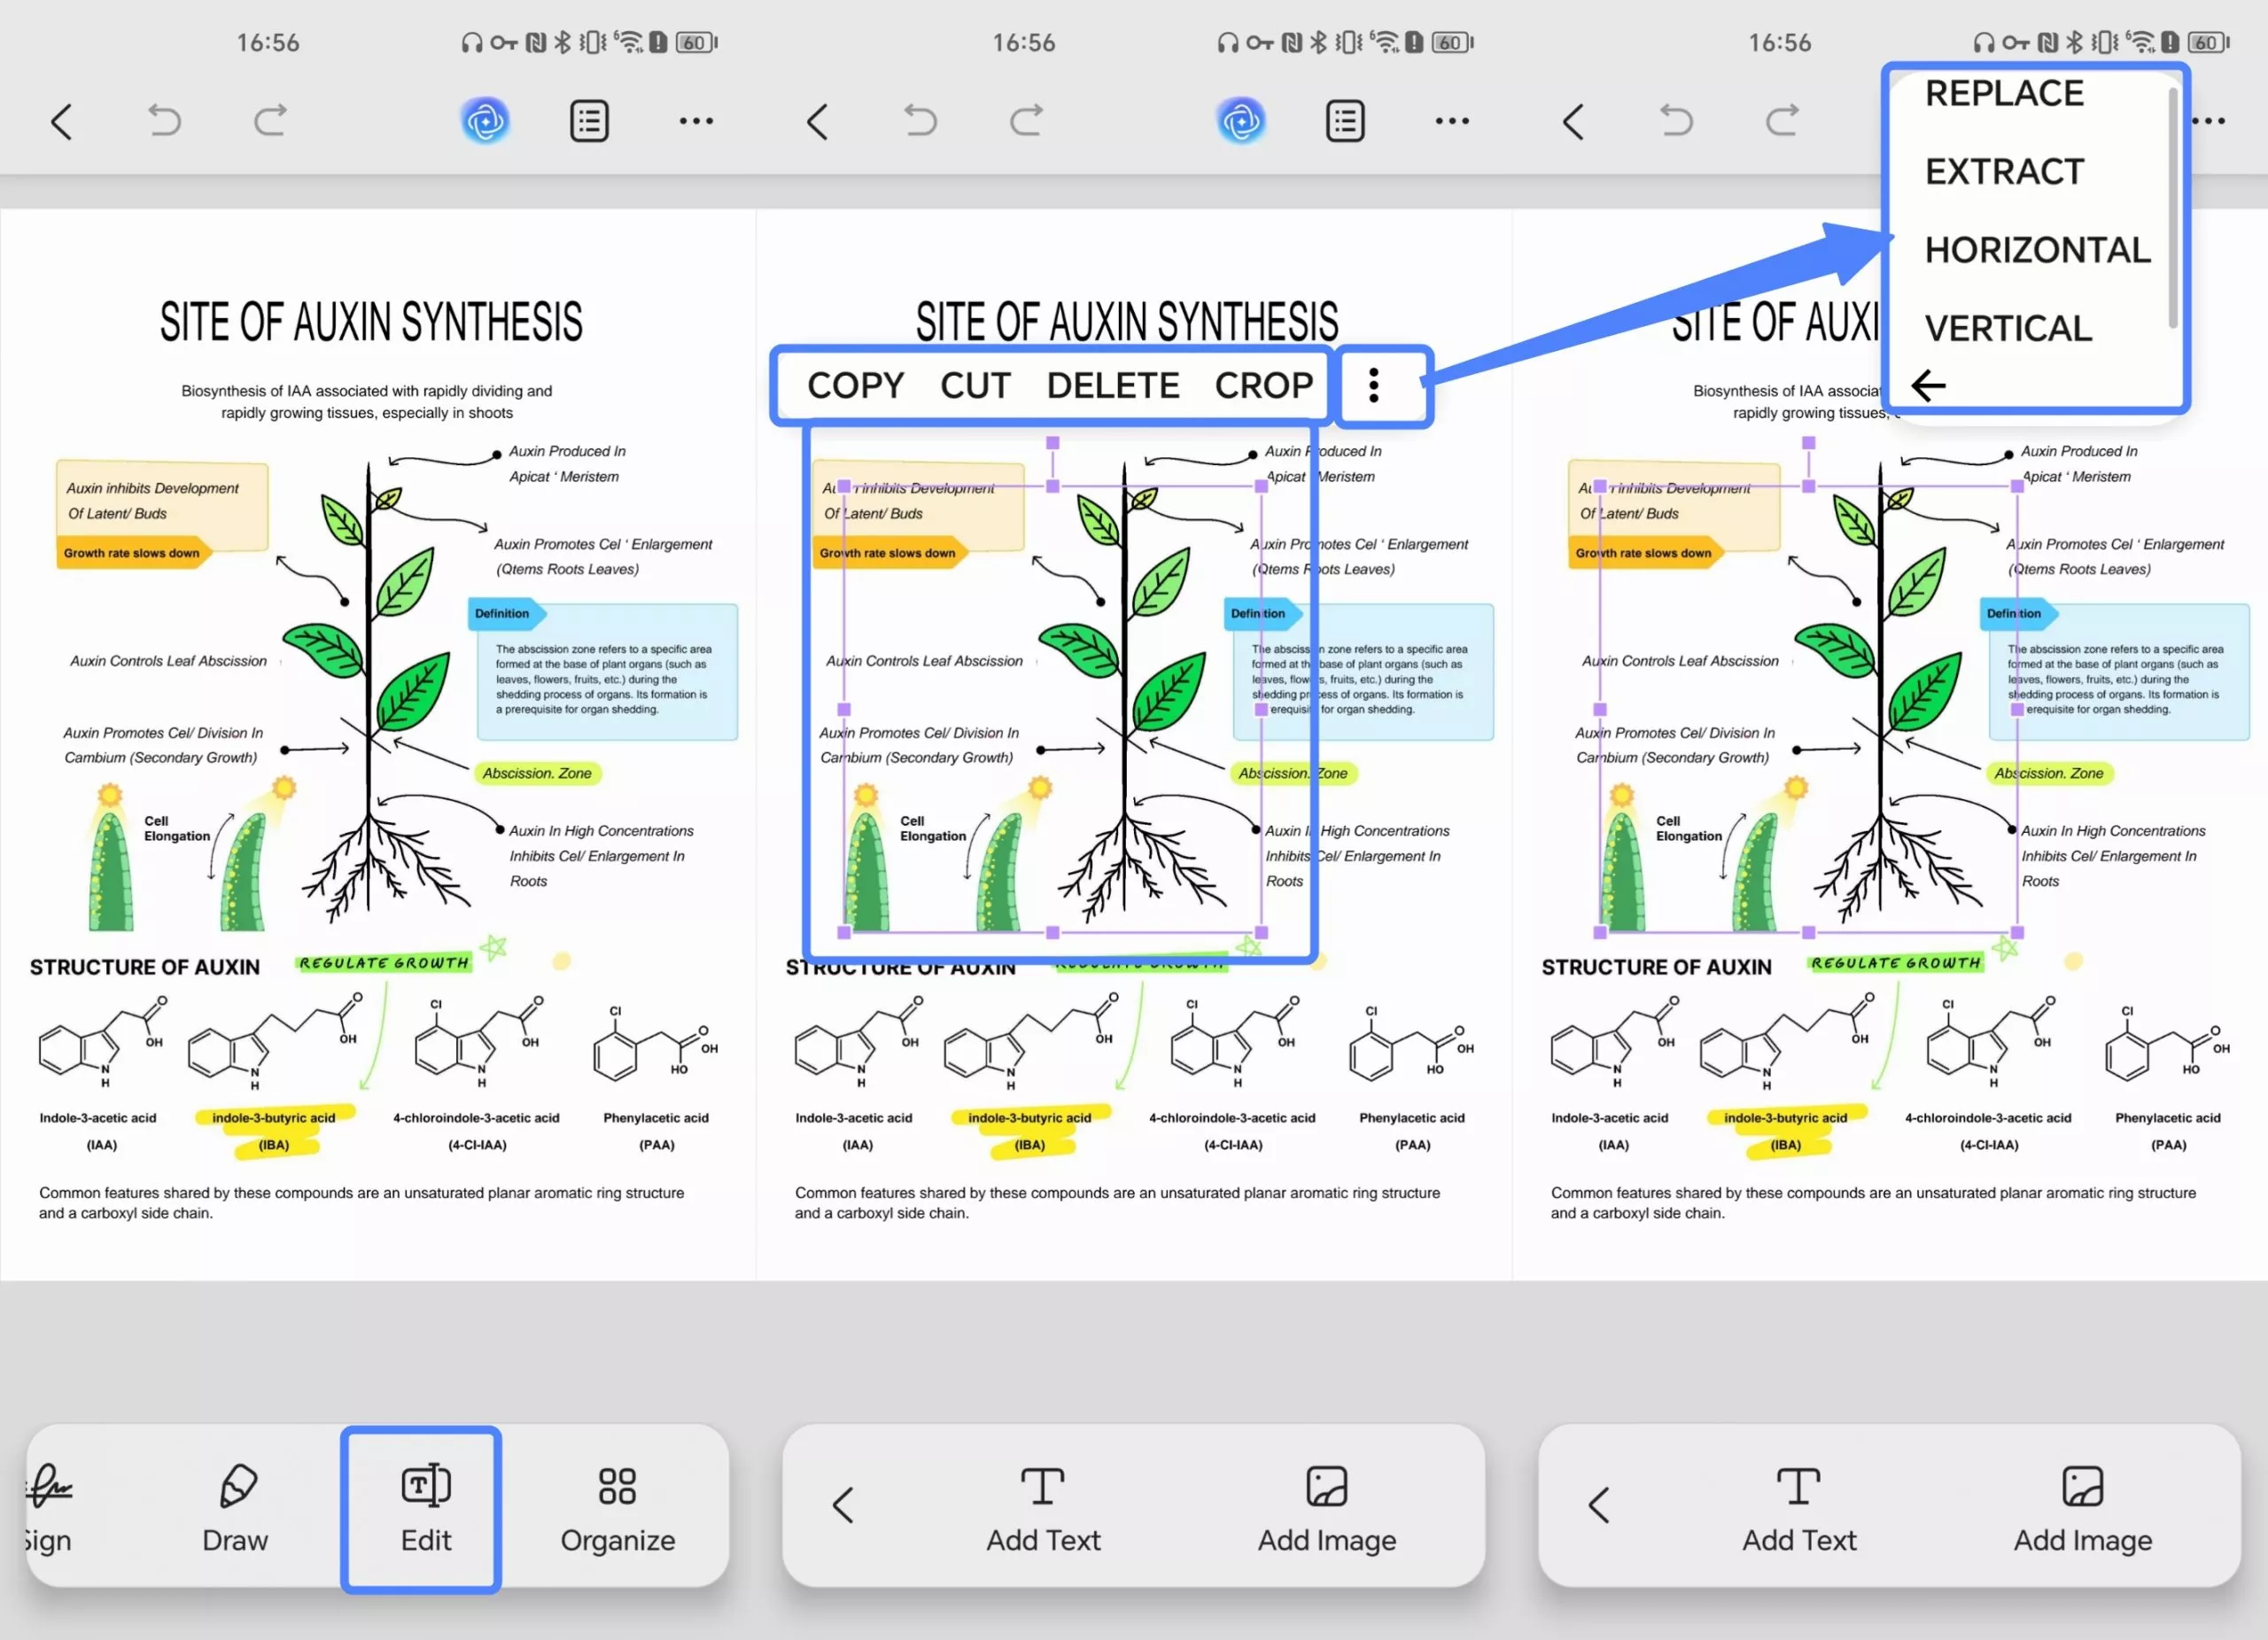Tap the Edit tool in bottom toolbar
2268x1640 pixels.
425,1508
